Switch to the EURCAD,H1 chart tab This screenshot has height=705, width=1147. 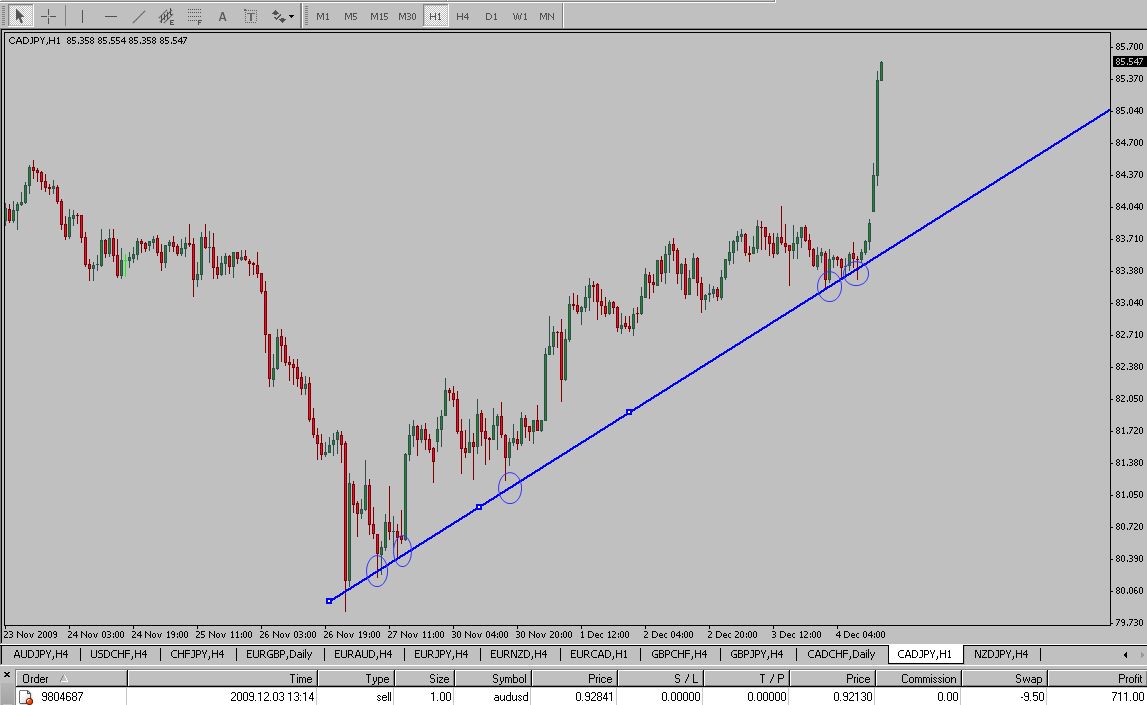[599, 654]
